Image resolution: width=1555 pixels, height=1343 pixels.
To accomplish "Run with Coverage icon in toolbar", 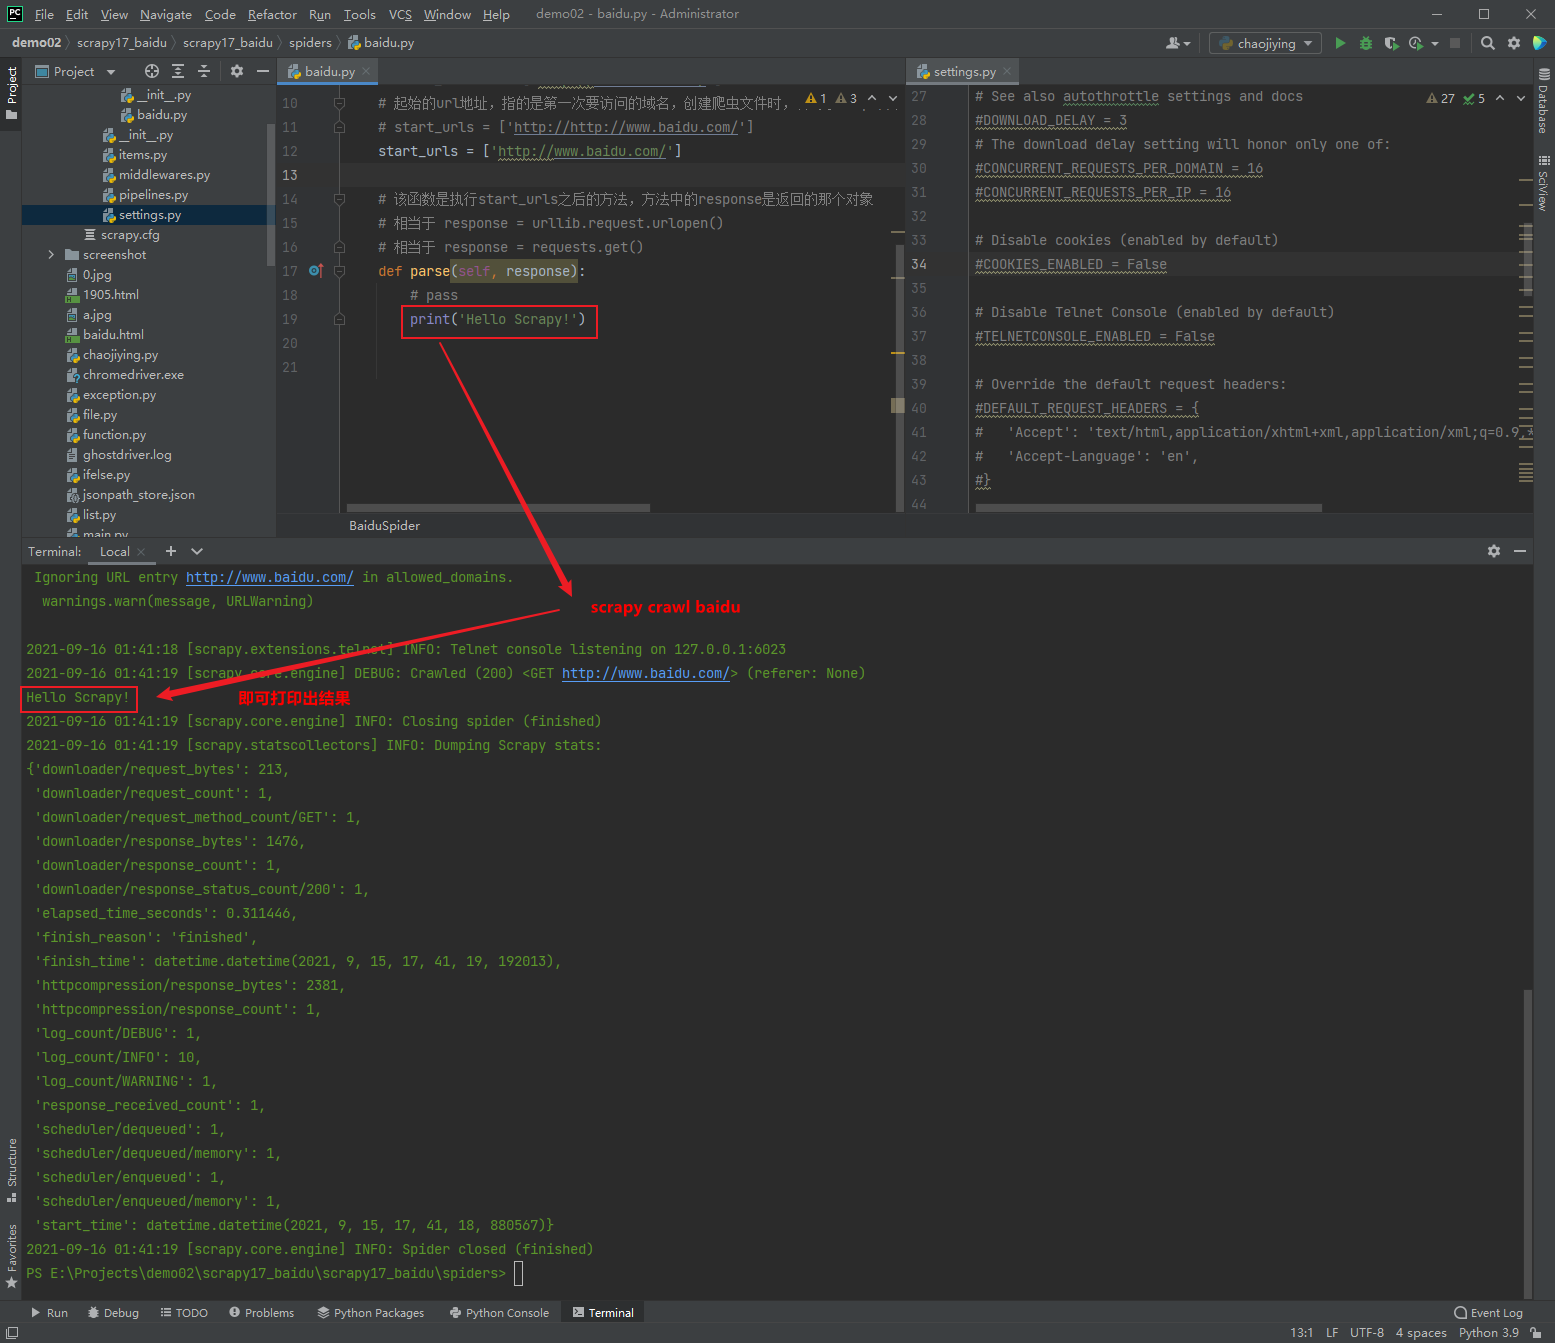I will [1390, 43].
